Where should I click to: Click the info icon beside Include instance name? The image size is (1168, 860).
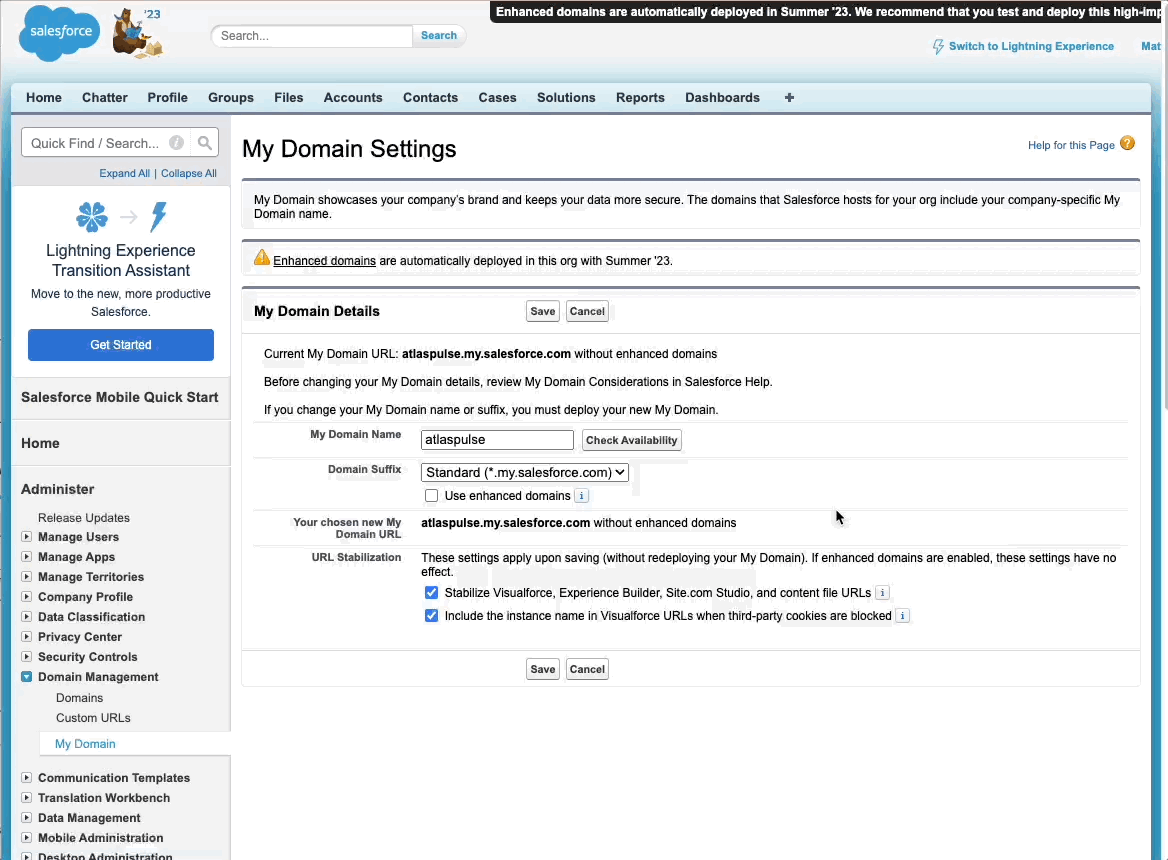pos(903,616)
